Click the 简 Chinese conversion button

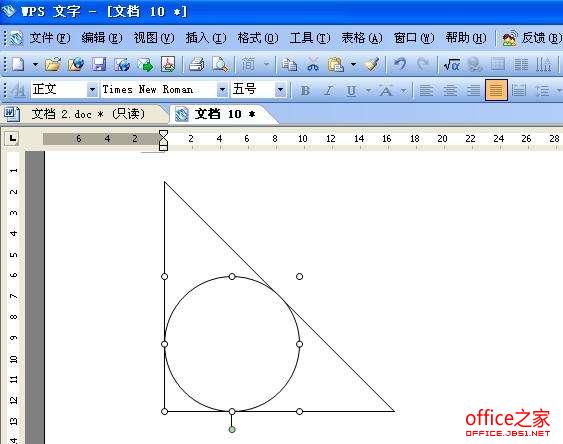(248, 65)
